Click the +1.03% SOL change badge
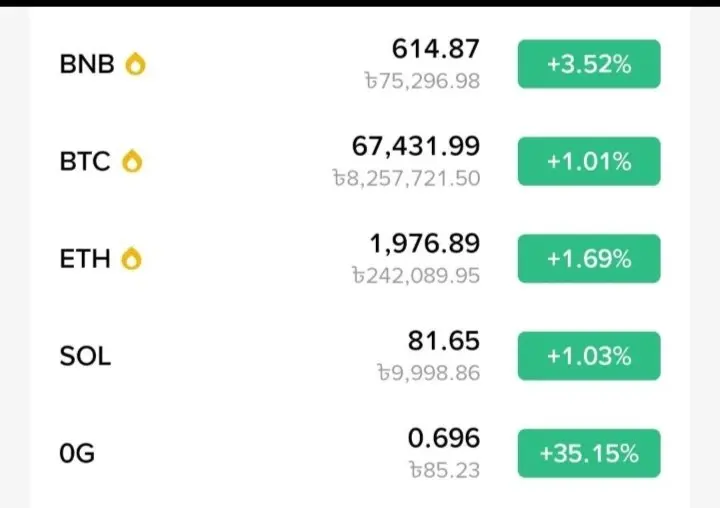This screenshot has height=508, width=720. click(589, 356)
